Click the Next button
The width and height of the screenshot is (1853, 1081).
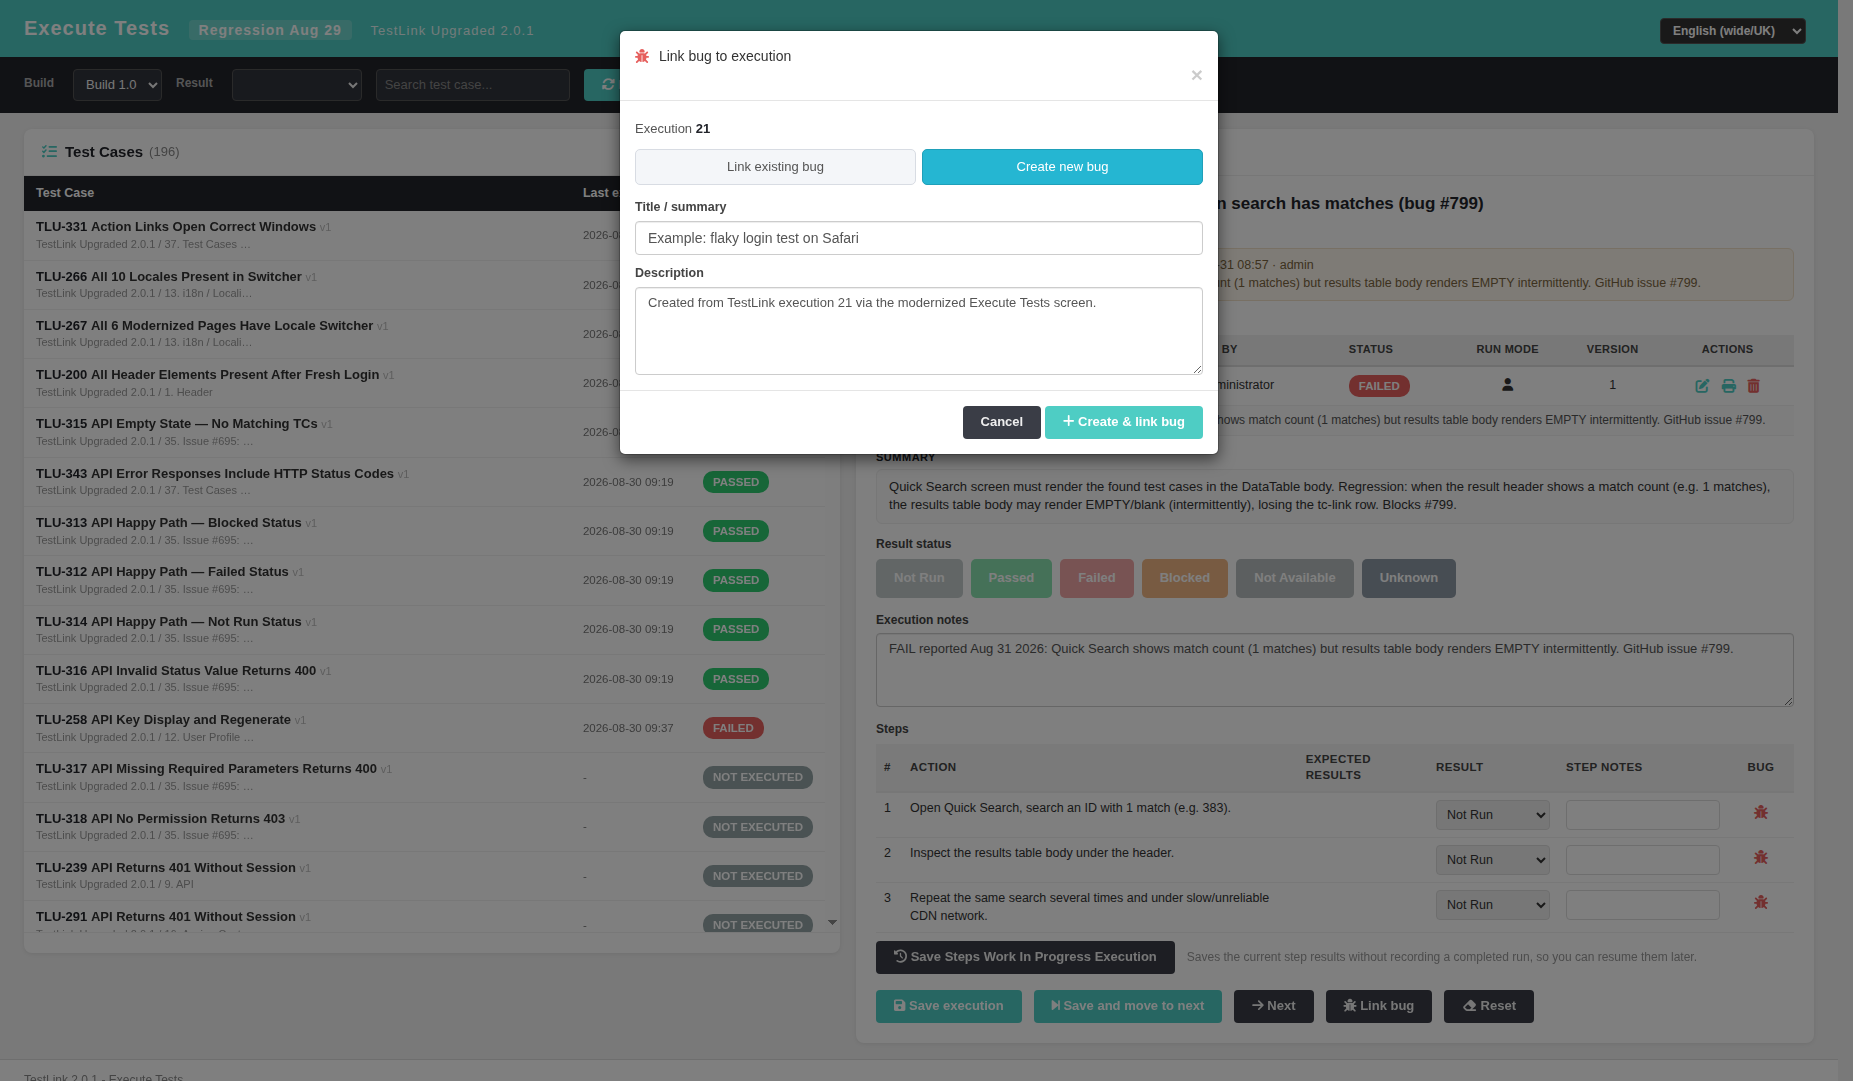[1274, 1006]
